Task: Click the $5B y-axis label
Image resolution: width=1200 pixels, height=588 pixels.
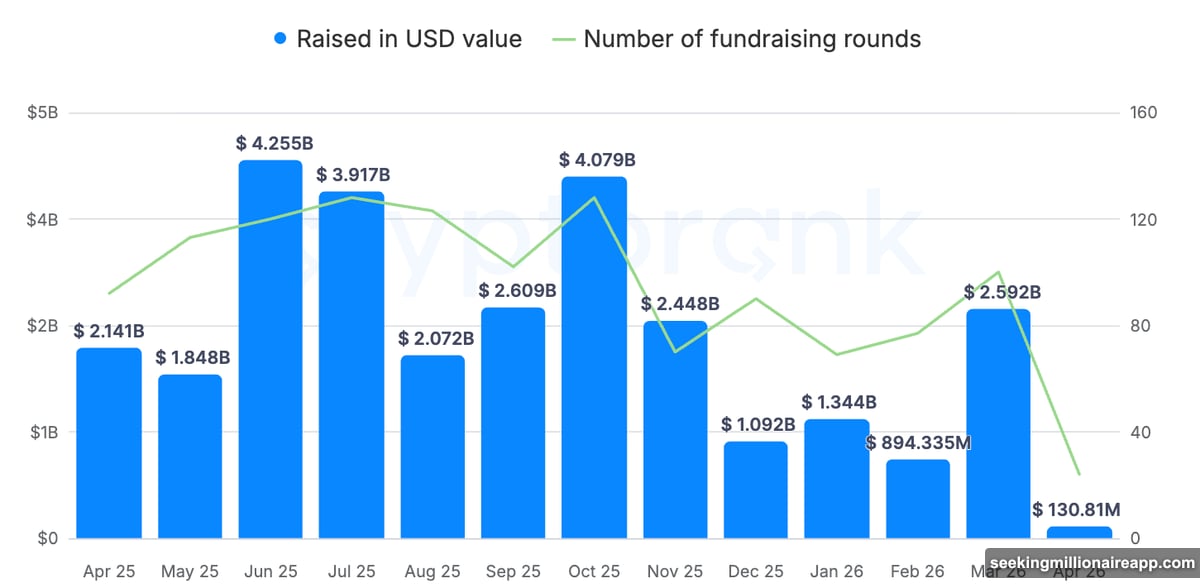Action: (43, 113)
